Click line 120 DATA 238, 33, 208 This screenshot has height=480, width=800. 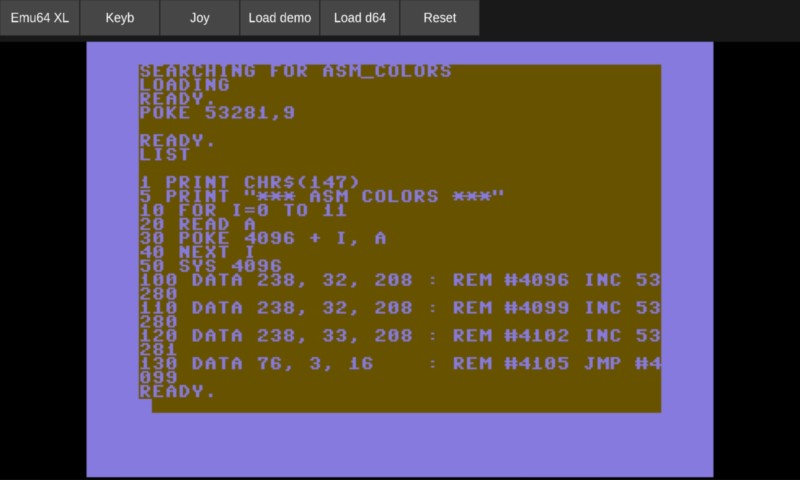[x=400, y=342]
